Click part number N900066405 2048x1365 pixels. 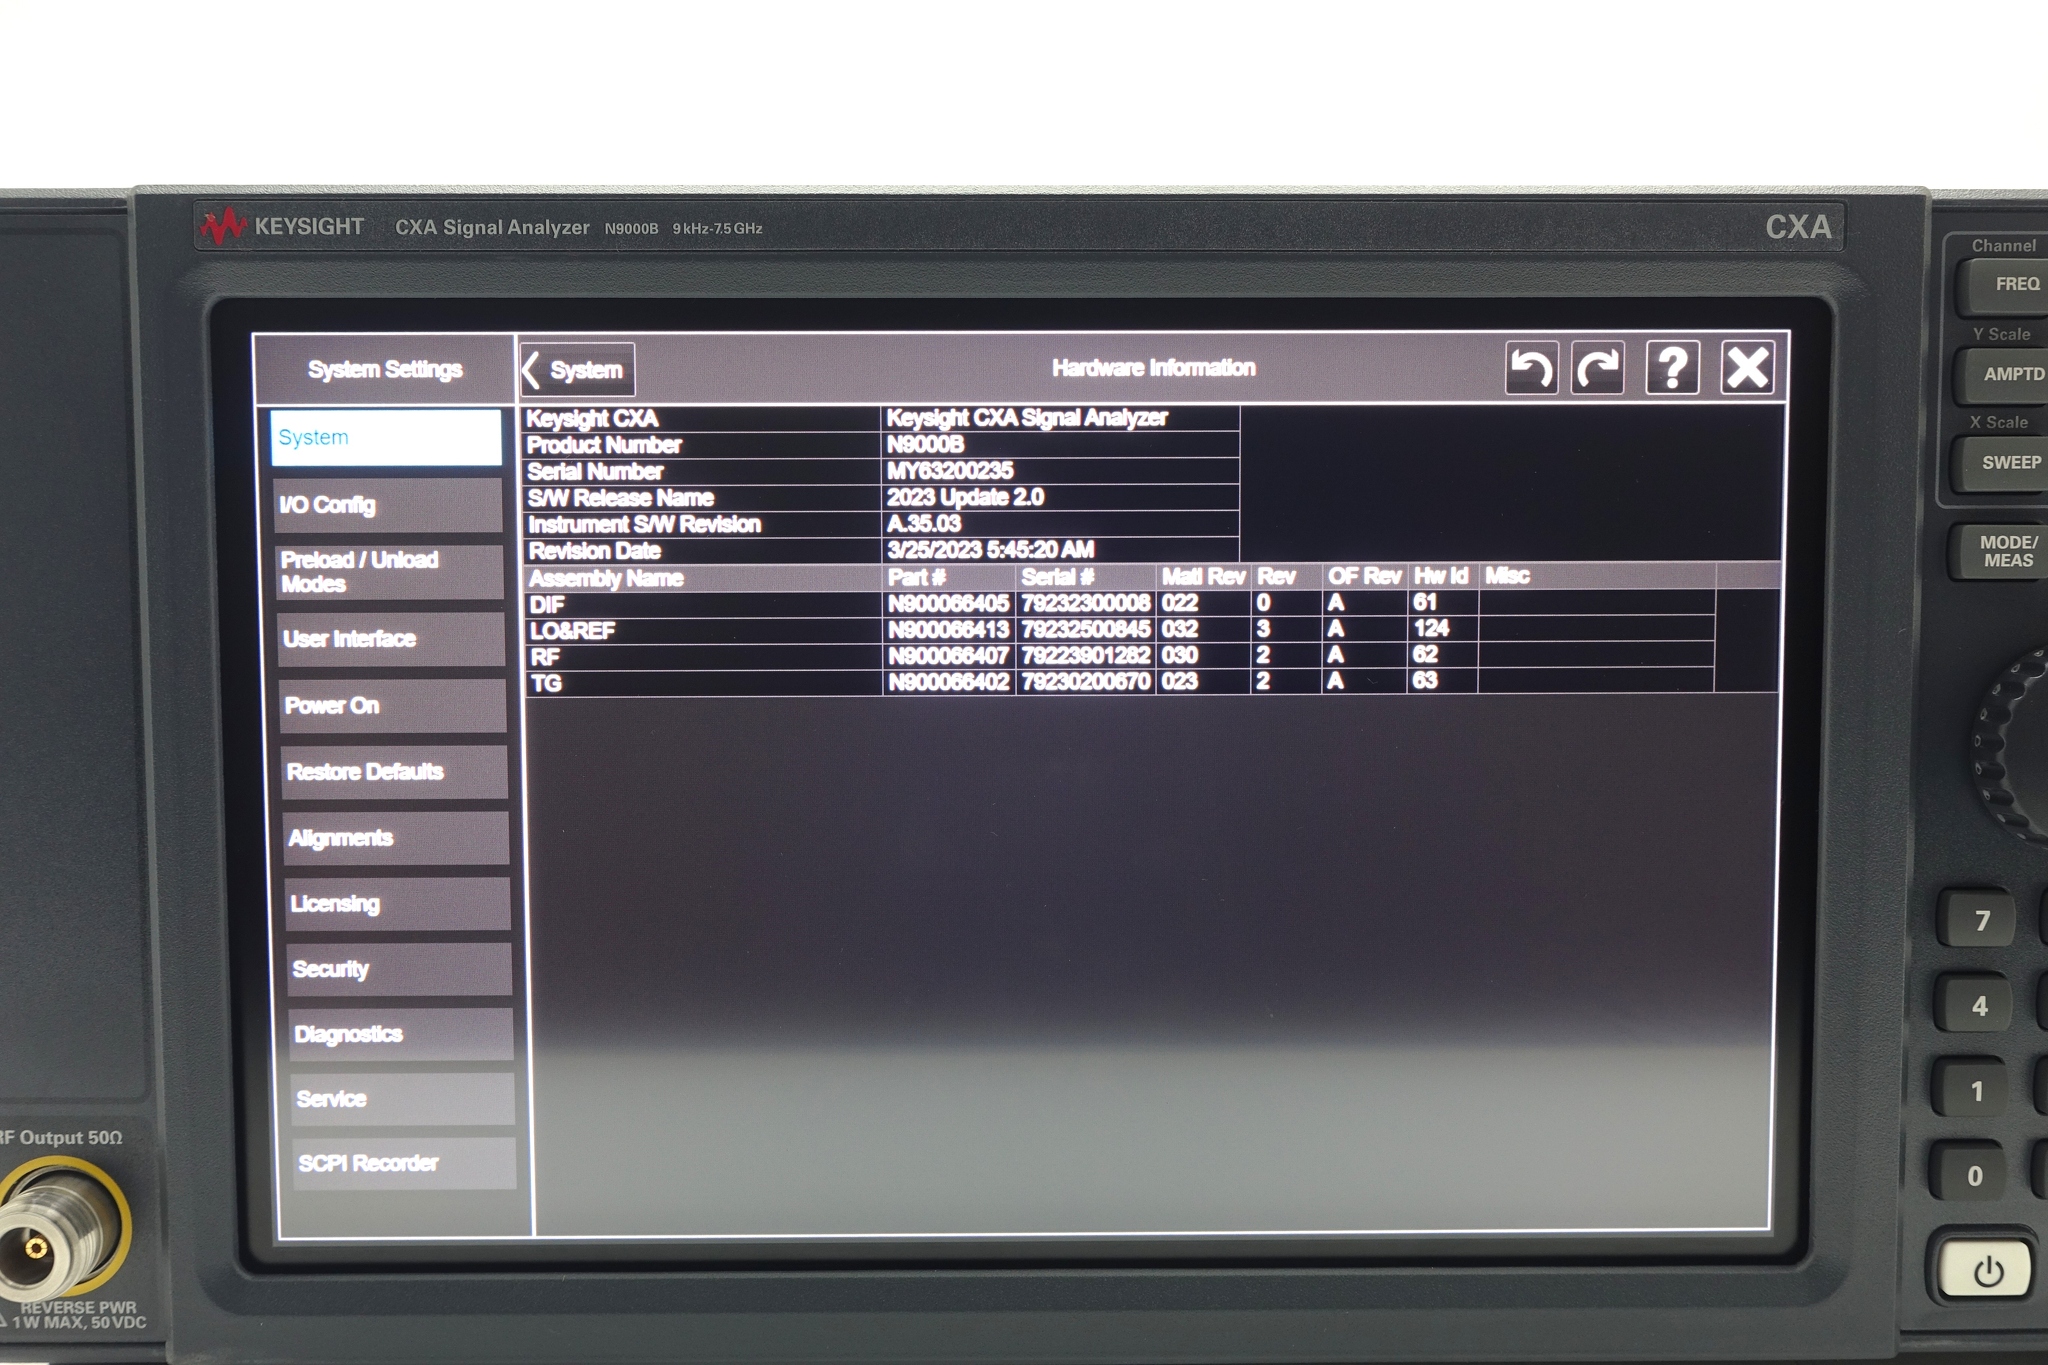(x=948, y=603)
